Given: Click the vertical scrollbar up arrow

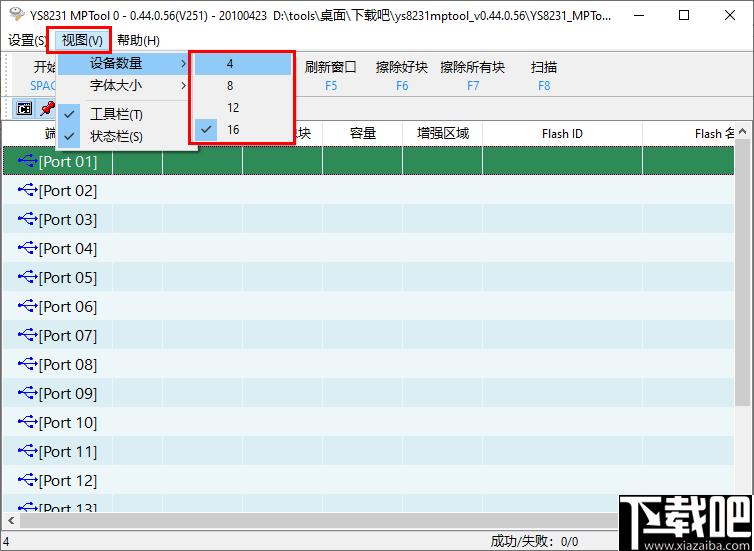Looking at the screenshot, I should click(x=743, y=131).
